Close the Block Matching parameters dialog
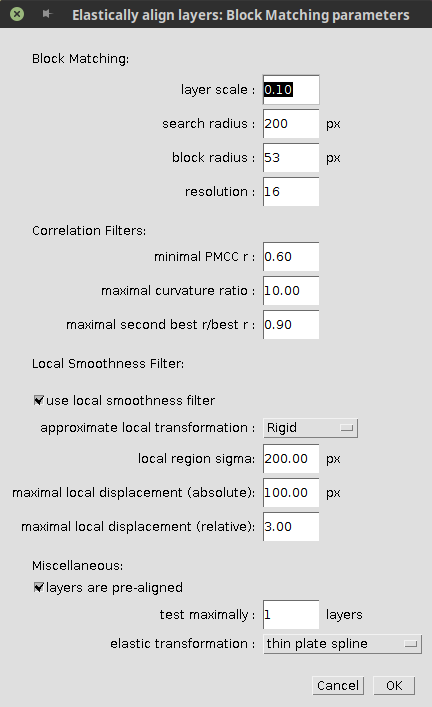 coord(17,14)
